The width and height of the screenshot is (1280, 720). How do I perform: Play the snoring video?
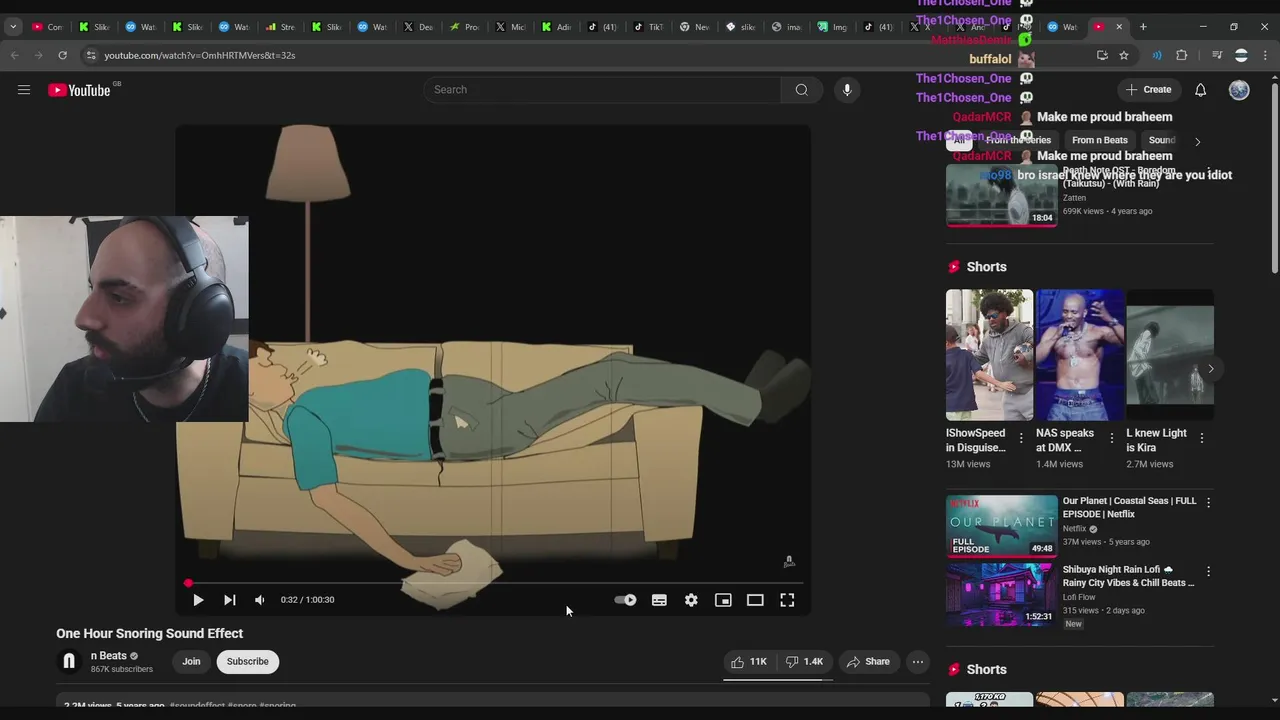pos(198,600)
